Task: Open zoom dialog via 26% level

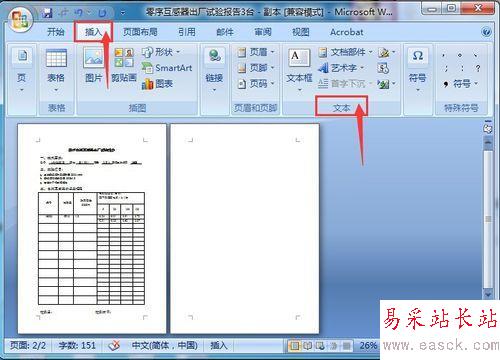Action: [x=369, y=346]
